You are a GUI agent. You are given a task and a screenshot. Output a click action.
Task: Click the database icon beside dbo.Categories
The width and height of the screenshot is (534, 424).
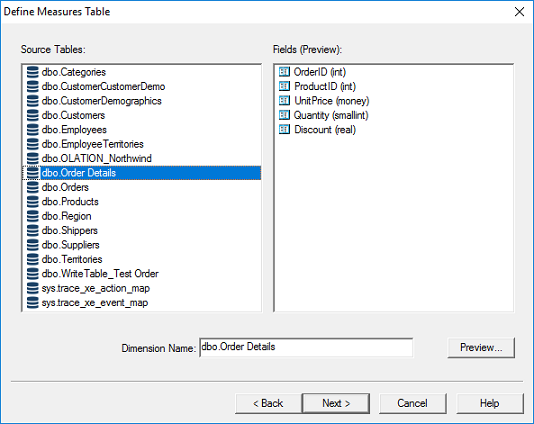click(x=32, y=72)
